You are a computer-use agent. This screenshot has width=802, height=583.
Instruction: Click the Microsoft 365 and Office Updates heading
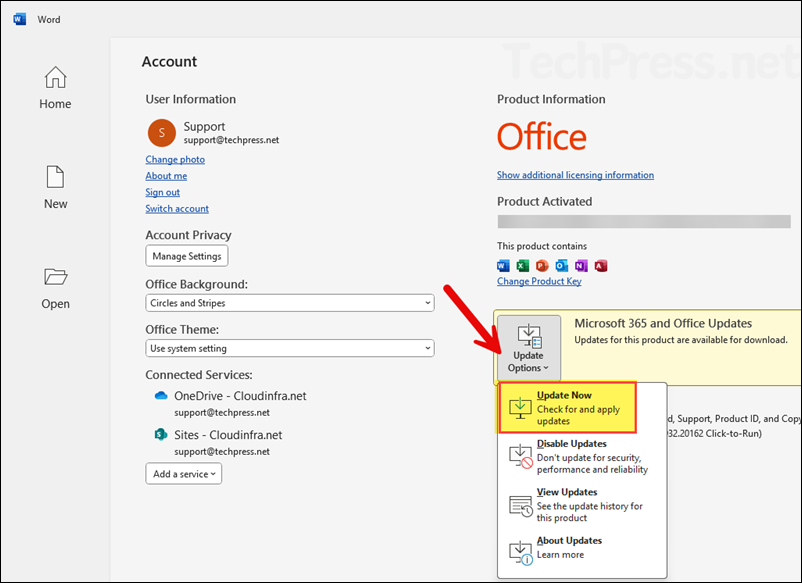663,323
